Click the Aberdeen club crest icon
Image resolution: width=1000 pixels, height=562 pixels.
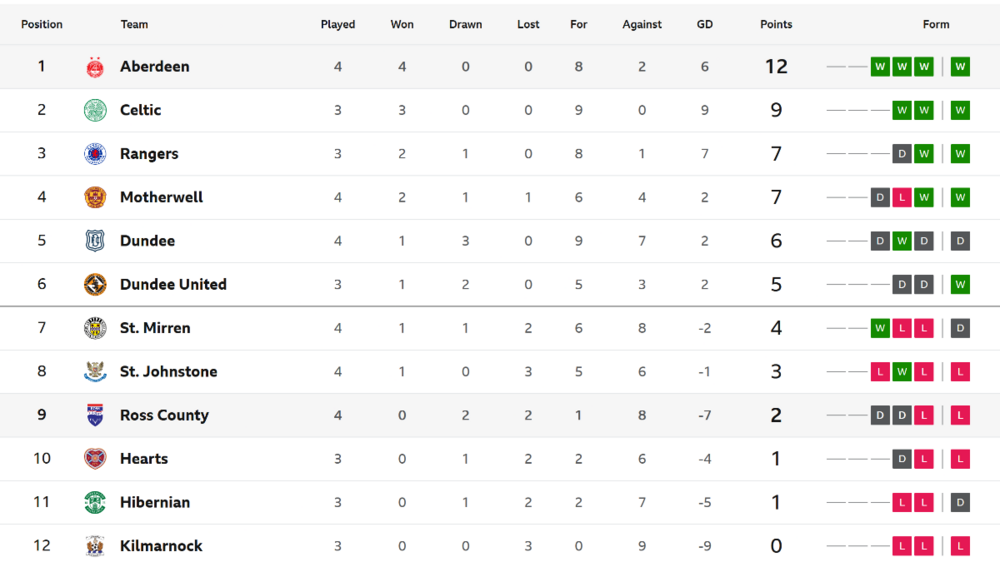(x=95, y=67)
